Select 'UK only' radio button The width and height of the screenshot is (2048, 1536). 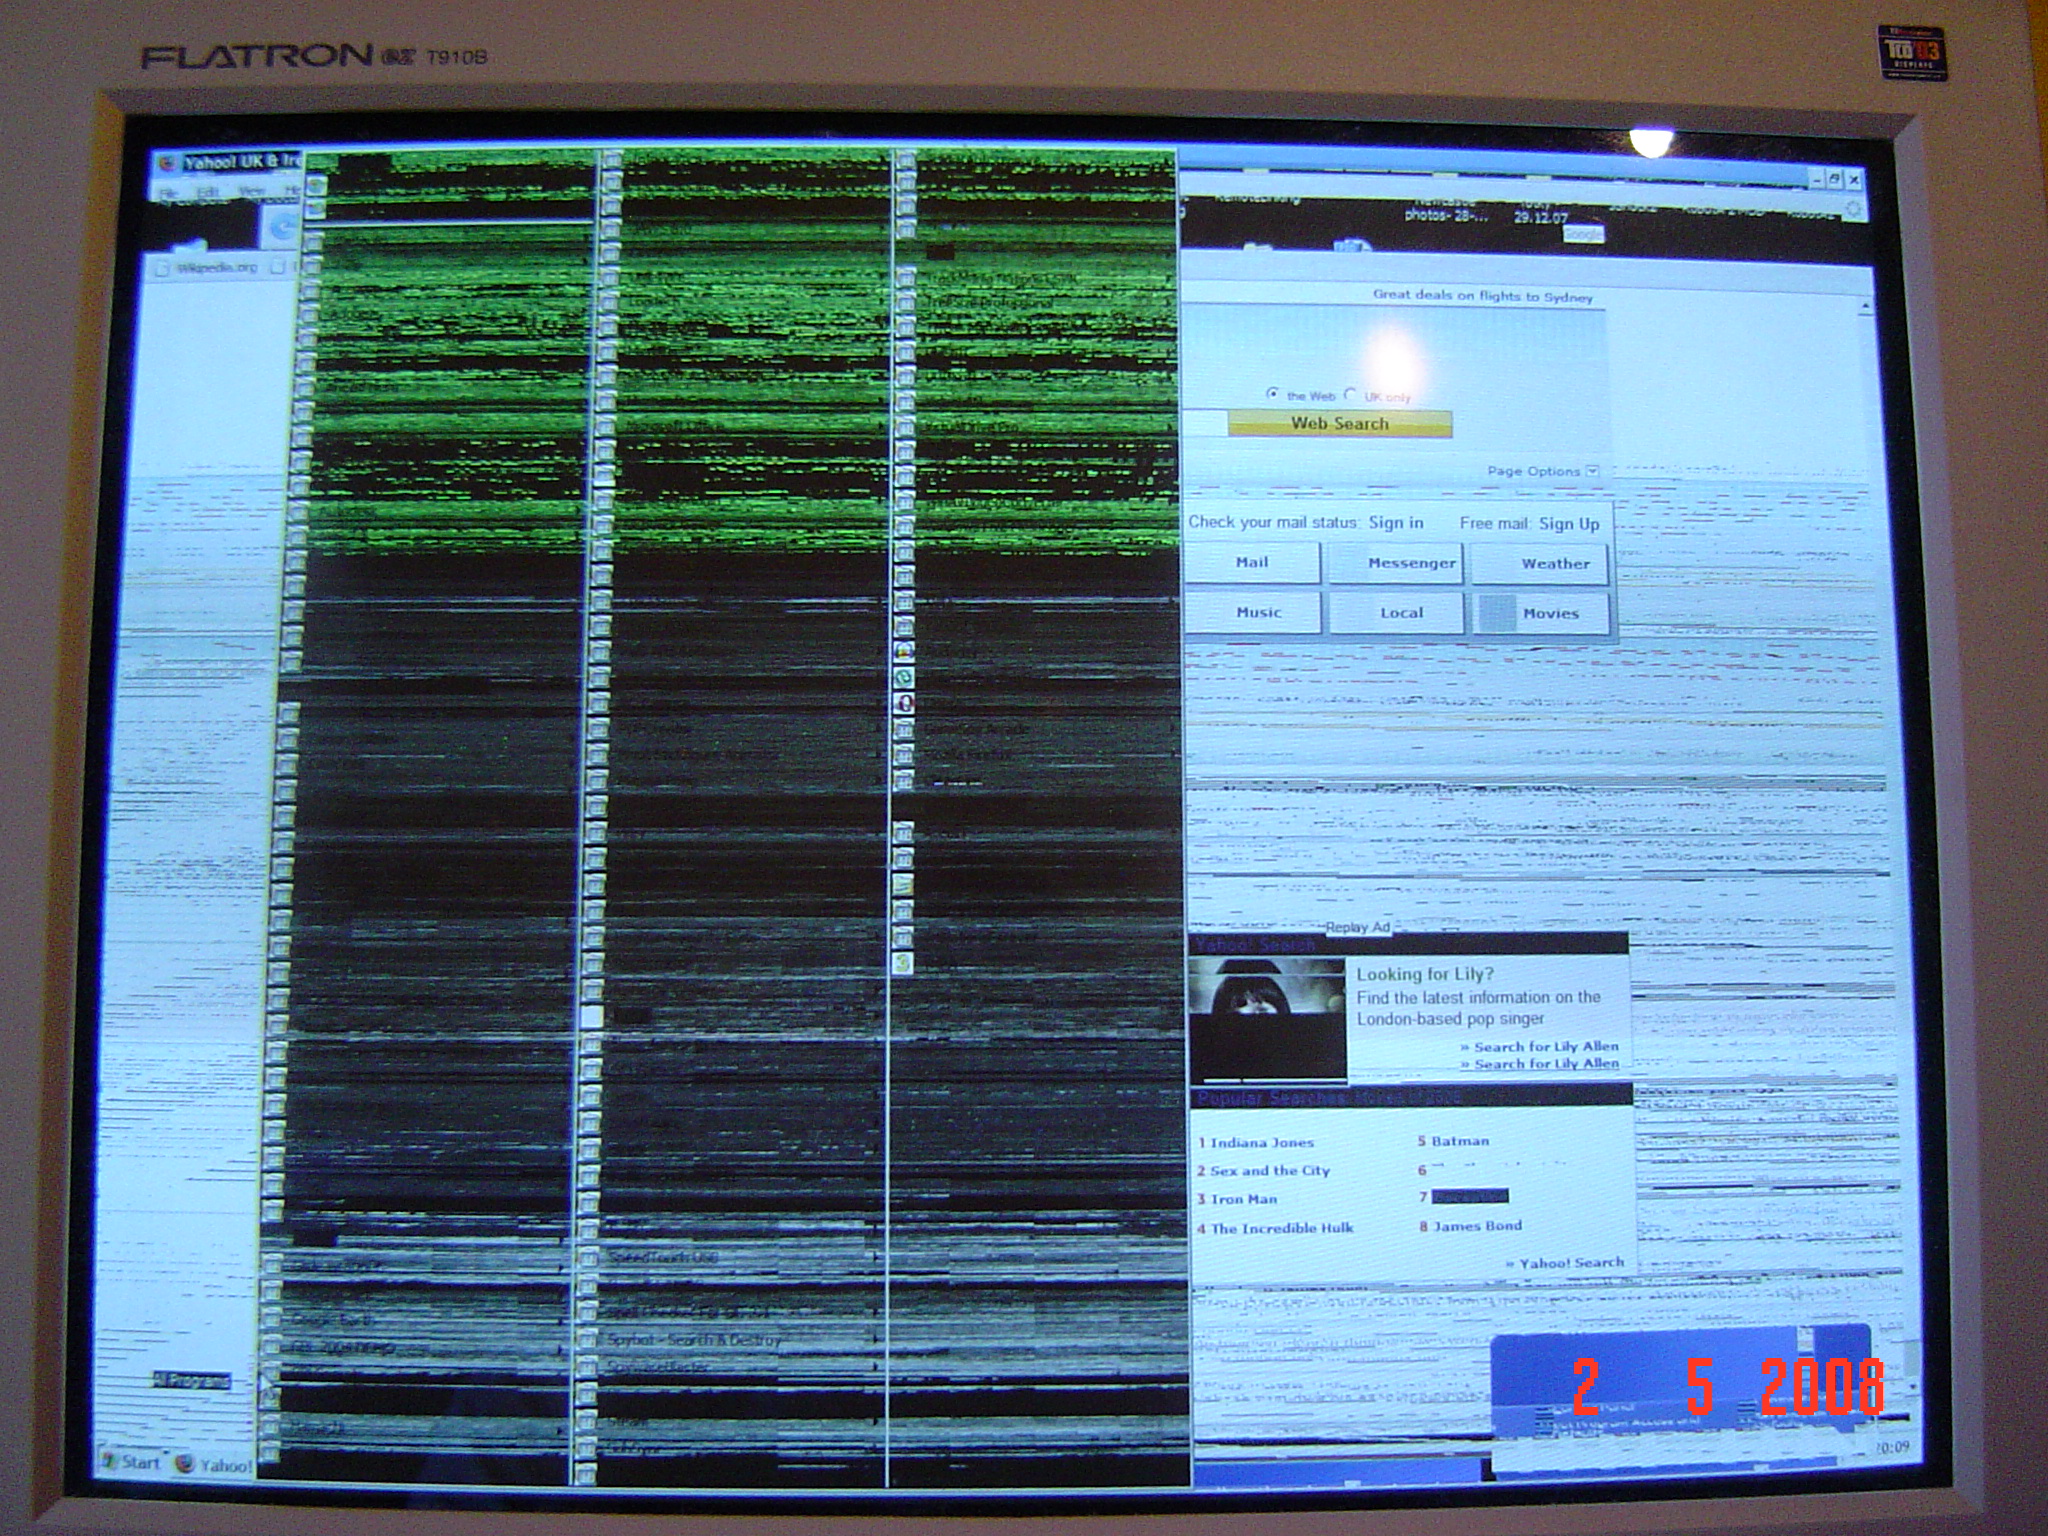[1350, 394]
